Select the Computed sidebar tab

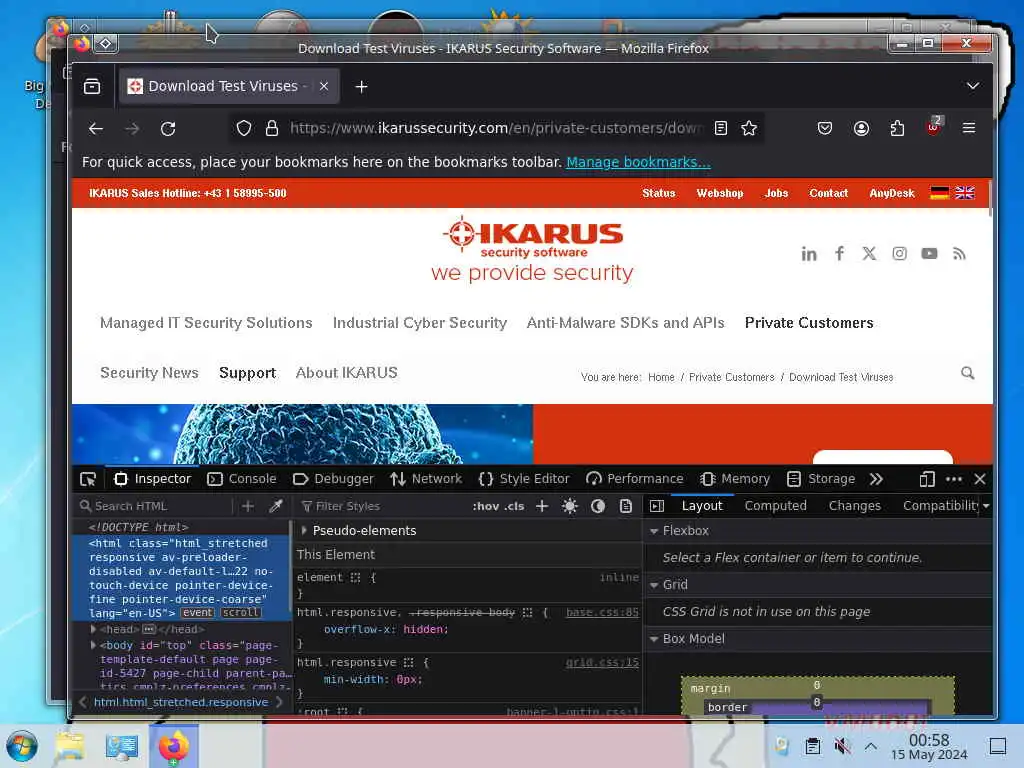click(775, 506)
